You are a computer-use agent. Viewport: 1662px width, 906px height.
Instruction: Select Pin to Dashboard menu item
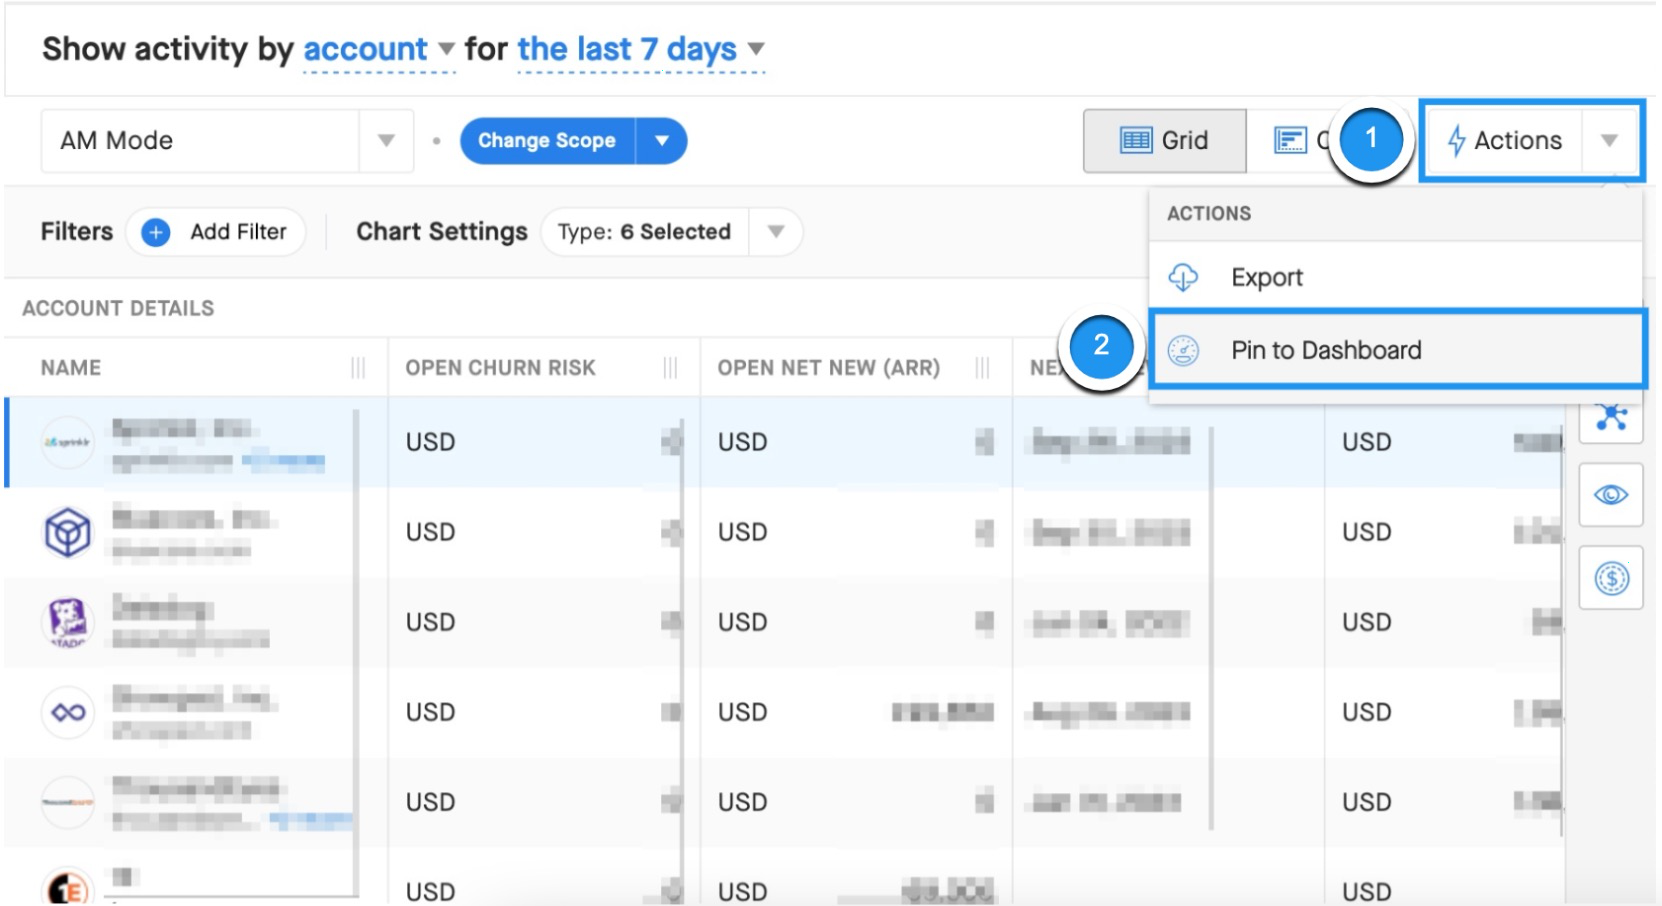pyautogui.click(x=1397, y=350)
